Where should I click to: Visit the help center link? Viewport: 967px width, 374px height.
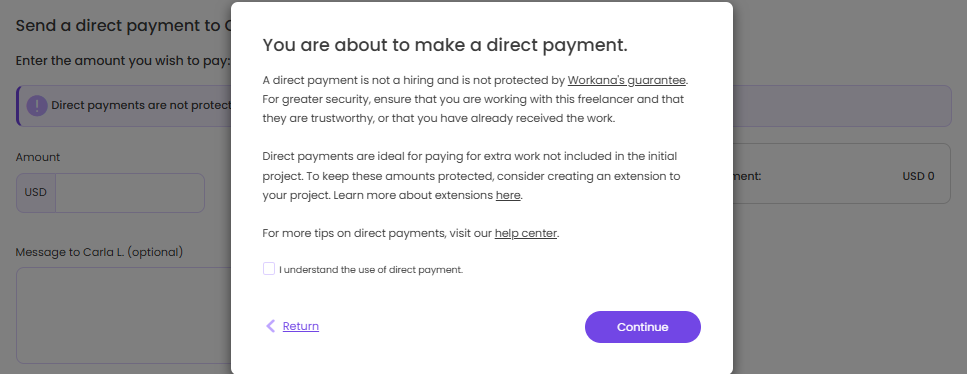tap(525, 234)
